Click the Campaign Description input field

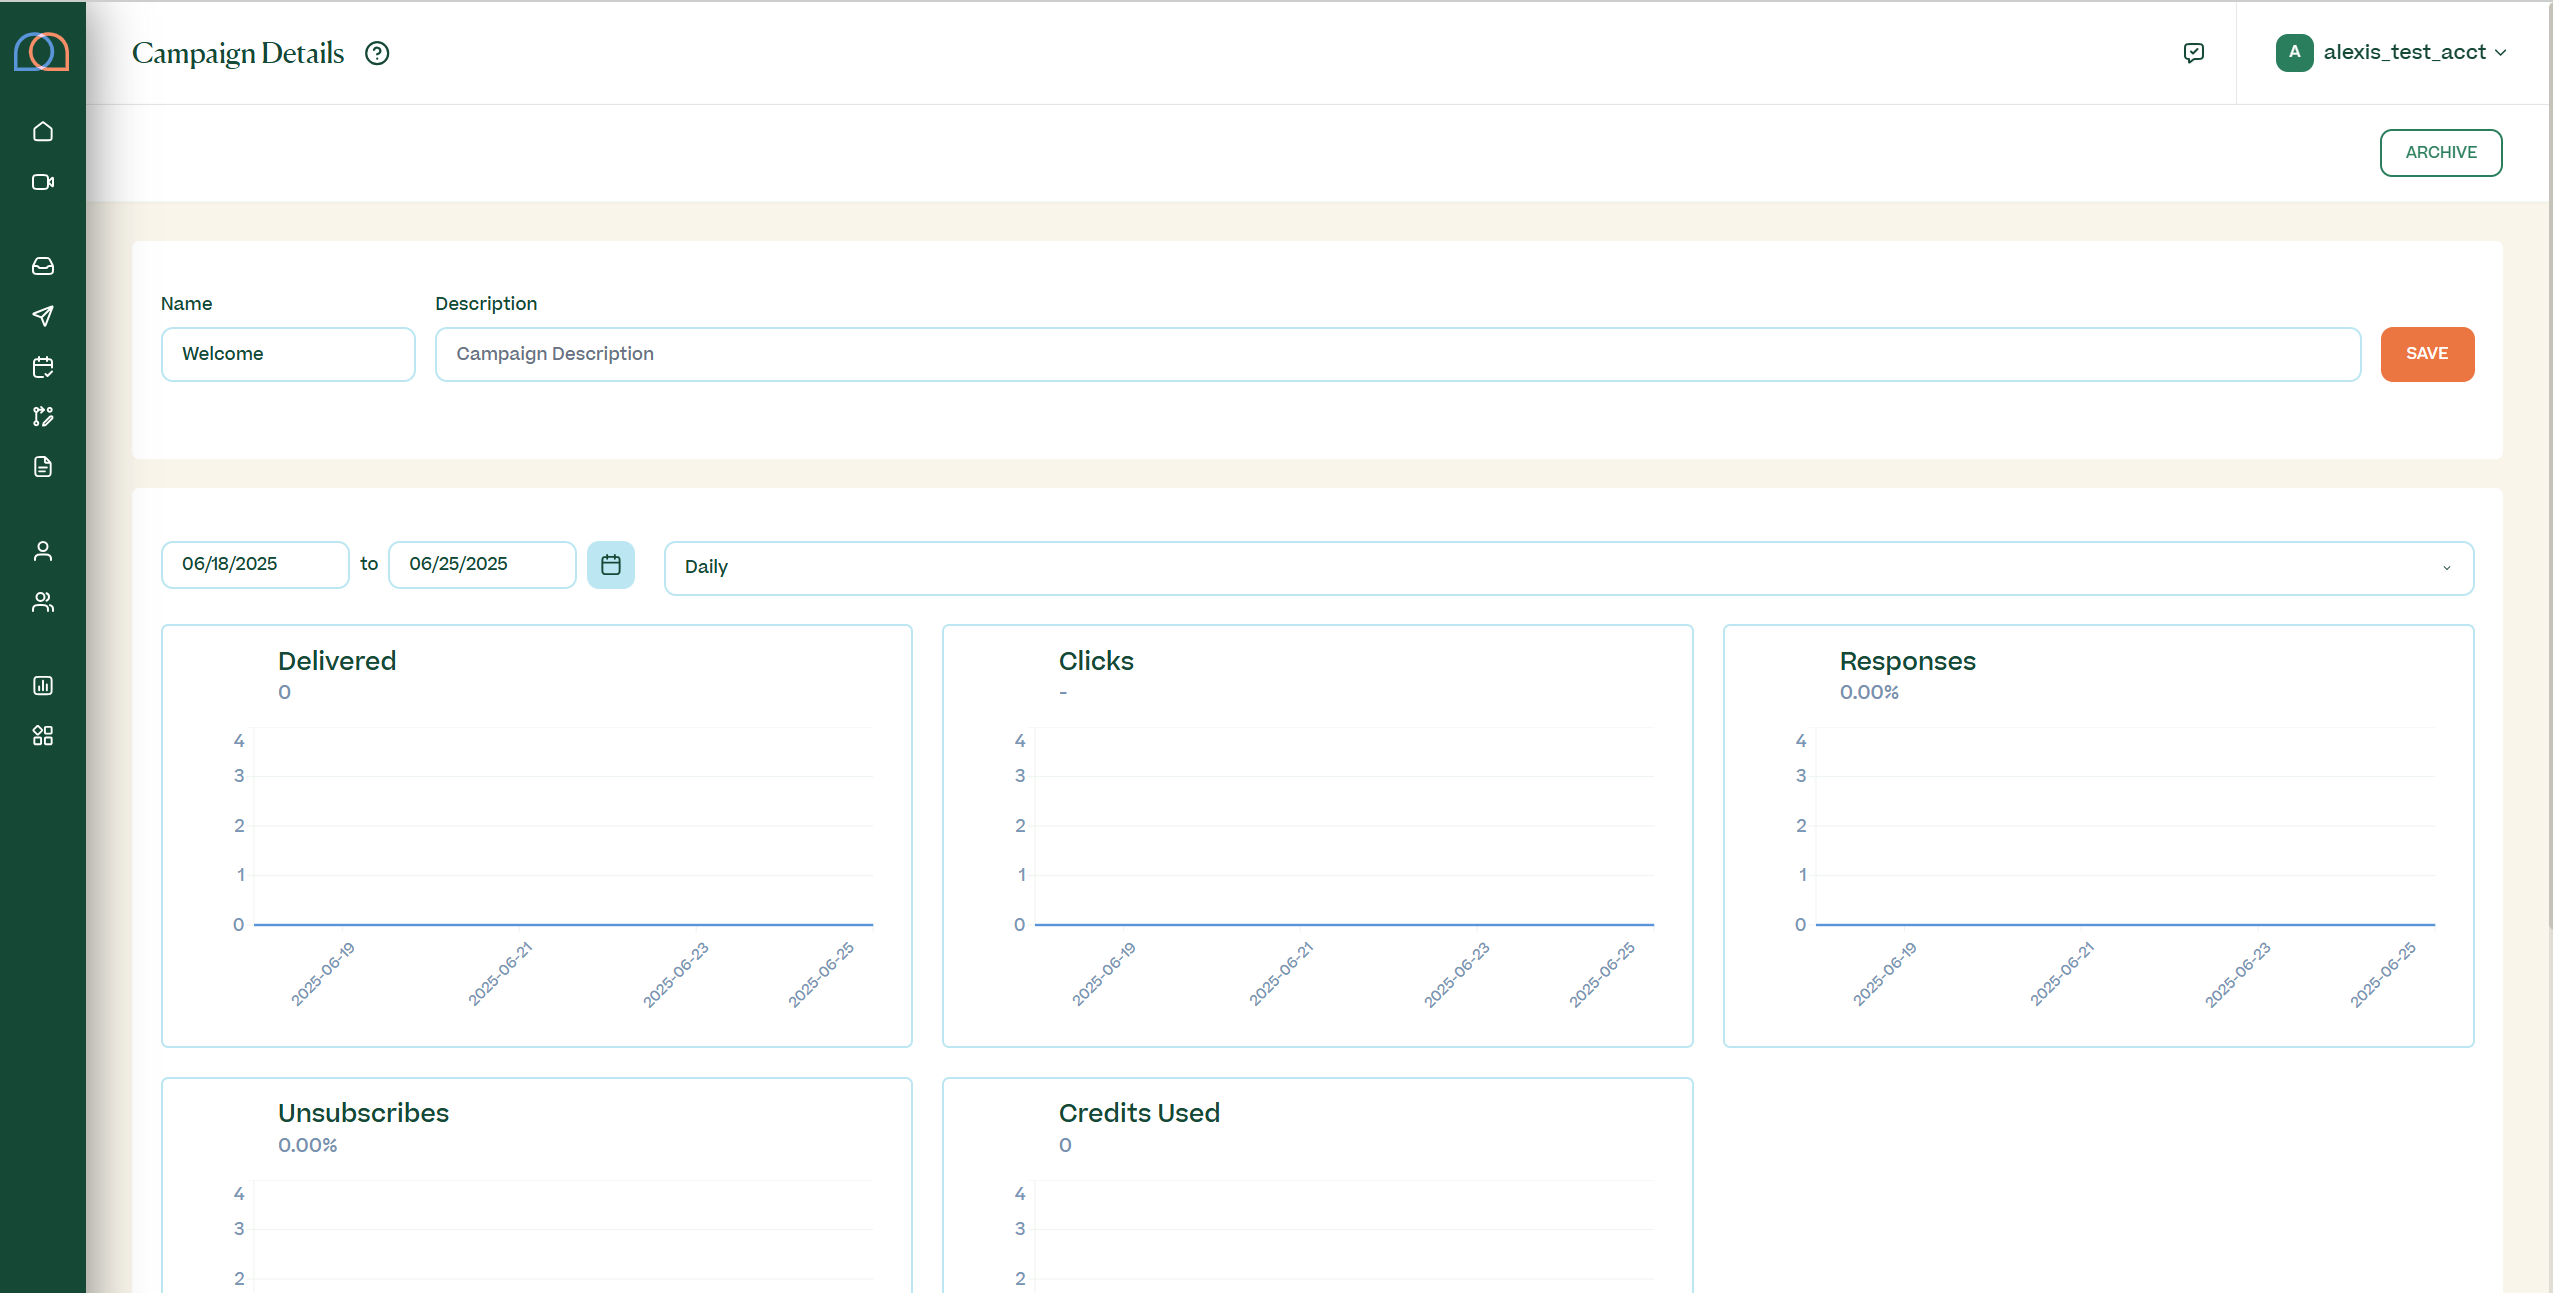(x=1397, y=354)
